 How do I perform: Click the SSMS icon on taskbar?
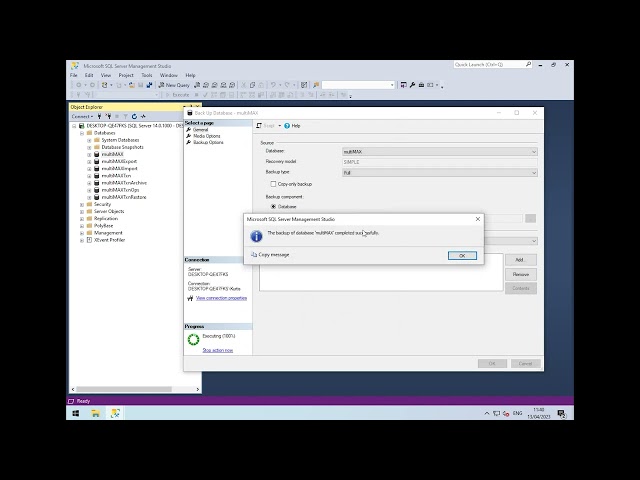(116, 413)
